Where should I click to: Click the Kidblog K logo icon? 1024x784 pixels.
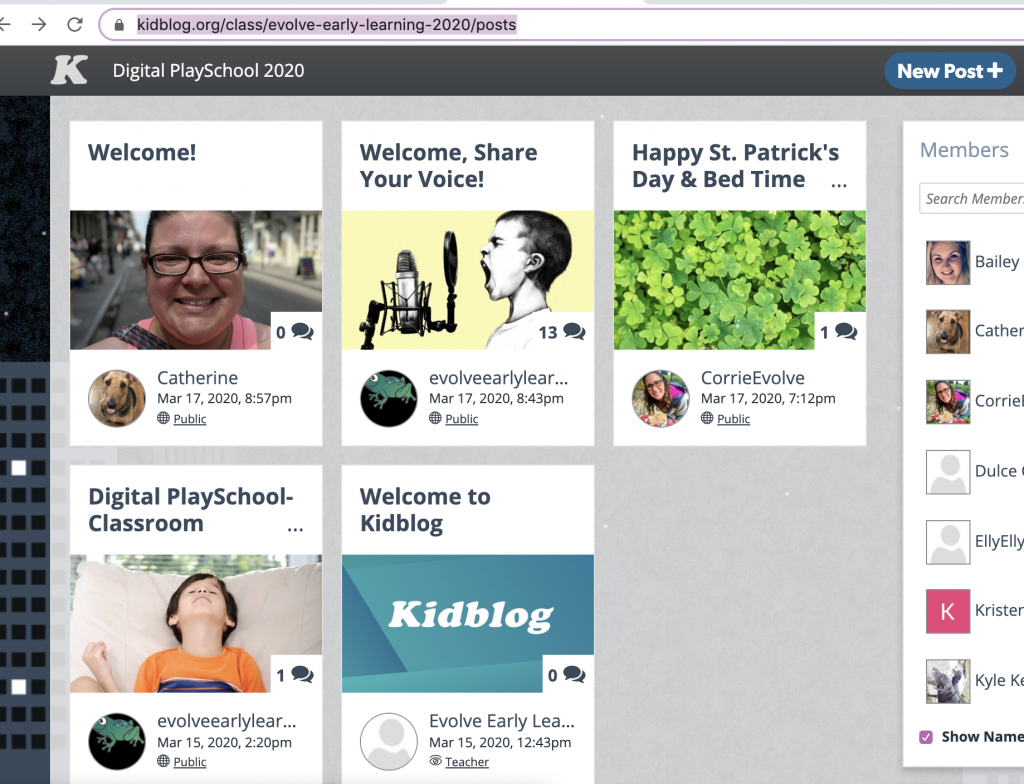(x=70, y=70)
